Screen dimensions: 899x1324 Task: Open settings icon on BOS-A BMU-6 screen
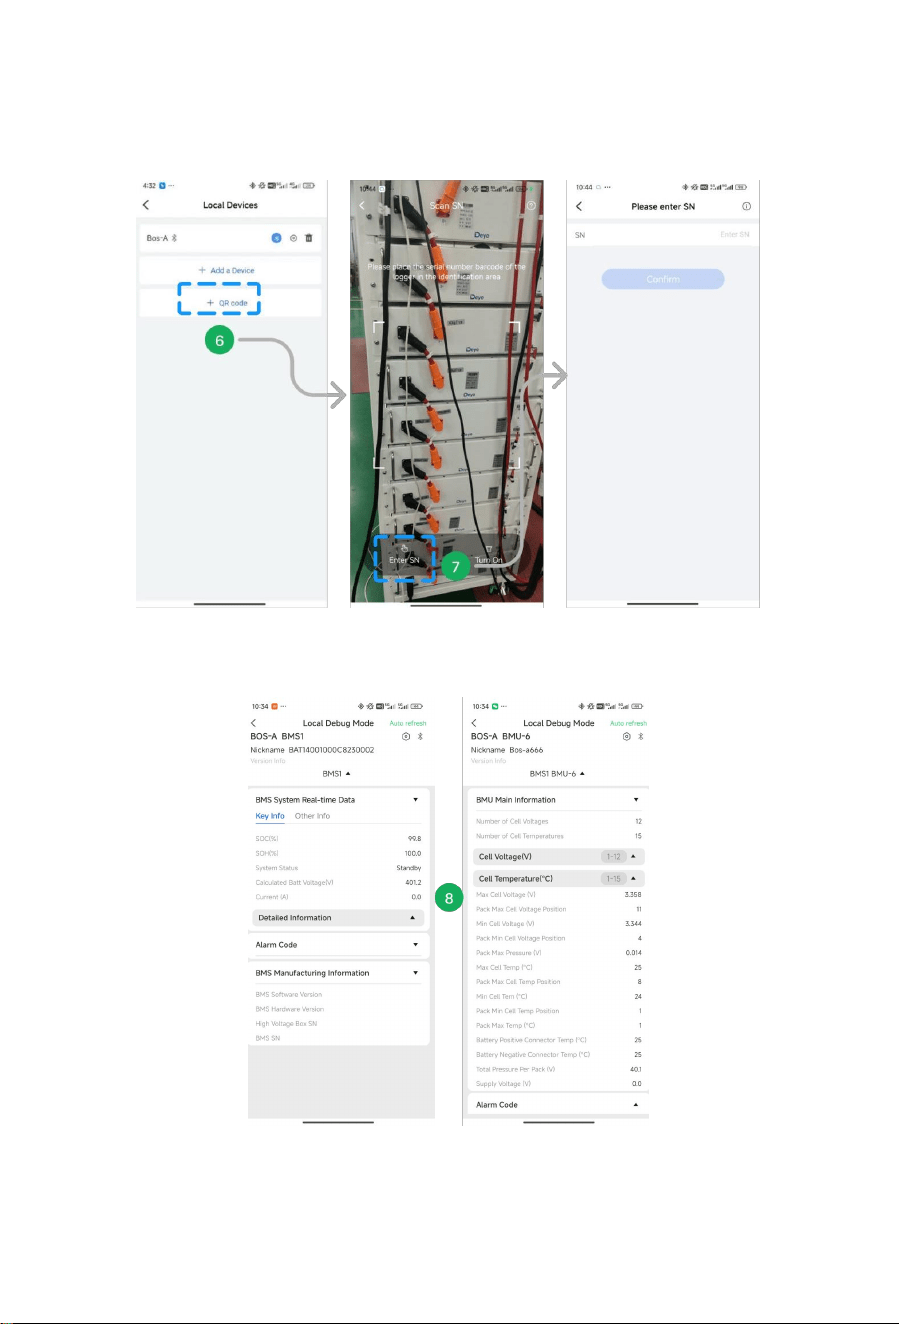coord(626,736)
